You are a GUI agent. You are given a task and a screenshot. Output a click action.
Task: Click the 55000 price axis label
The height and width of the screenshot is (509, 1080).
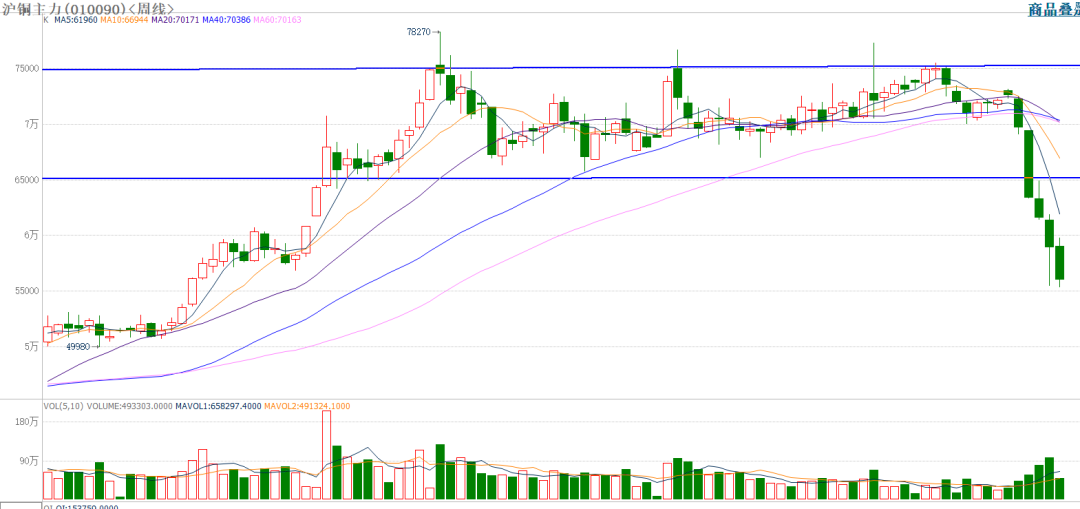point(26,291)
